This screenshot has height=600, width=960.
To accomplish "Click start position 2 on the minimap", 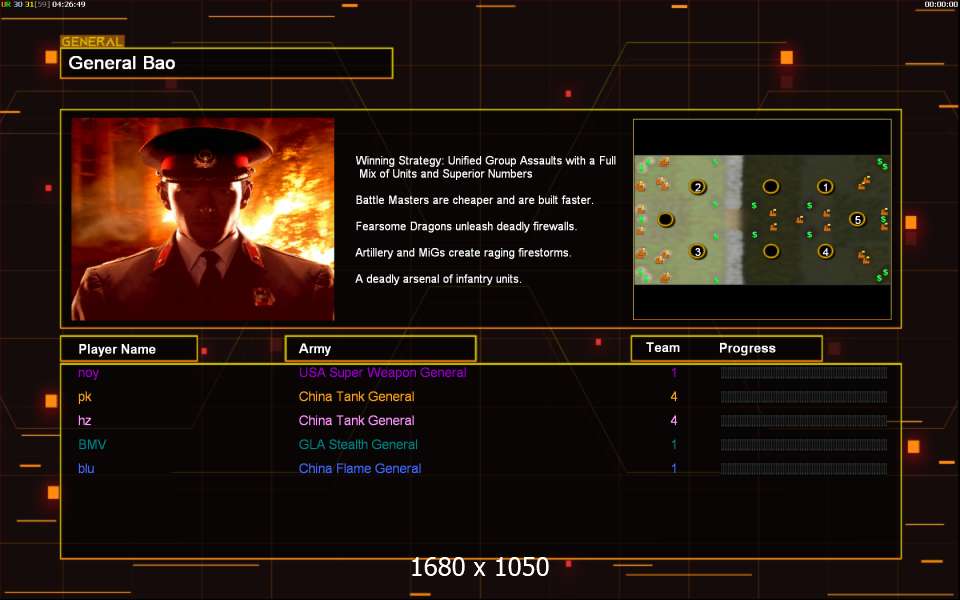I will (697, 187).
